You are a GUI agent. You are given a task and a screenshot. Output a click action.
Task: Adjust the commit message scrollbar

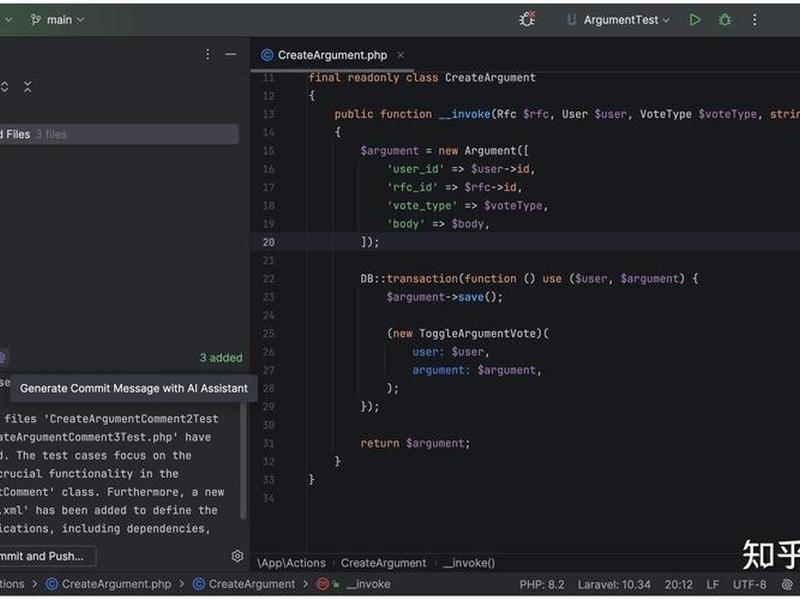[x=243, y=459]
